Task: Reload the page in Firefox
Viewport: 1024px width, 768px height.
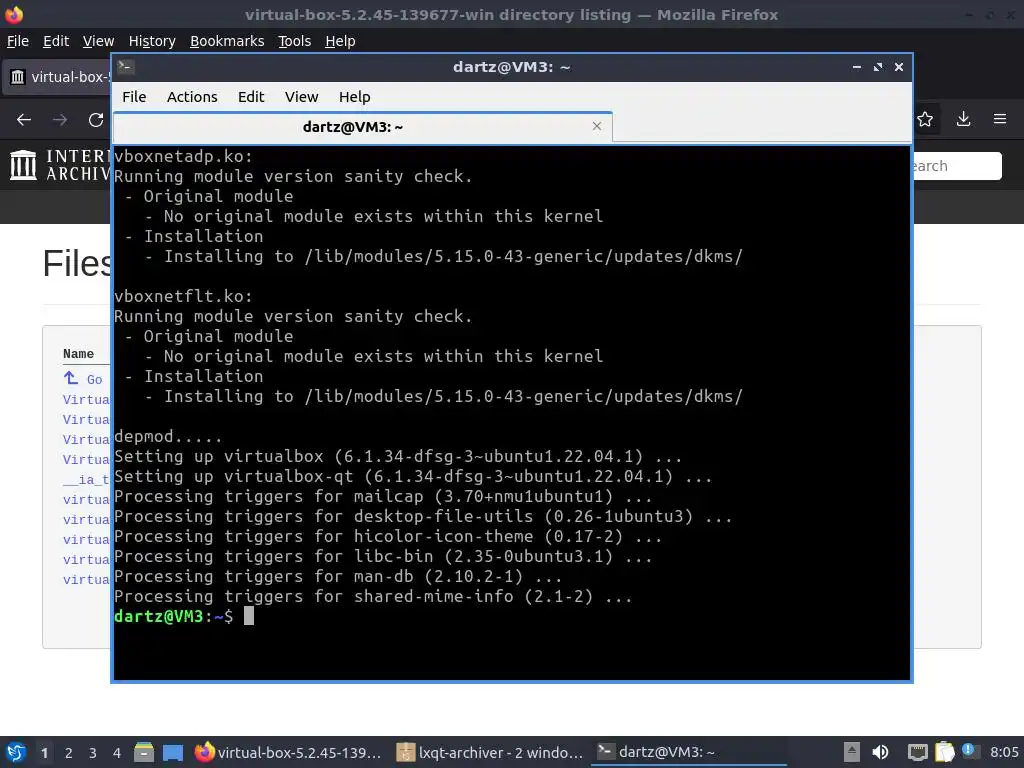Action: [x=96, y=120]
